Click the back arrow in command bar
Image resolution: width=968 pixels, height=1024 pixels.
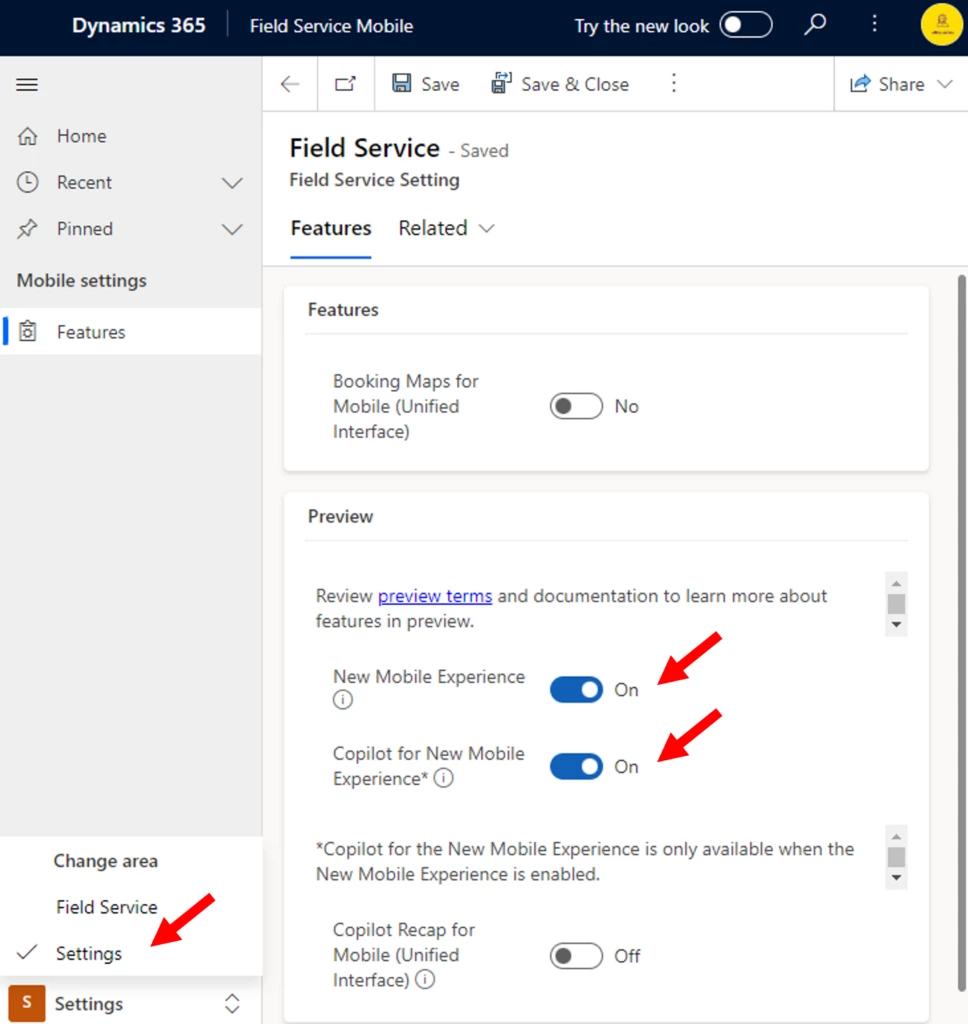[290, 84]
